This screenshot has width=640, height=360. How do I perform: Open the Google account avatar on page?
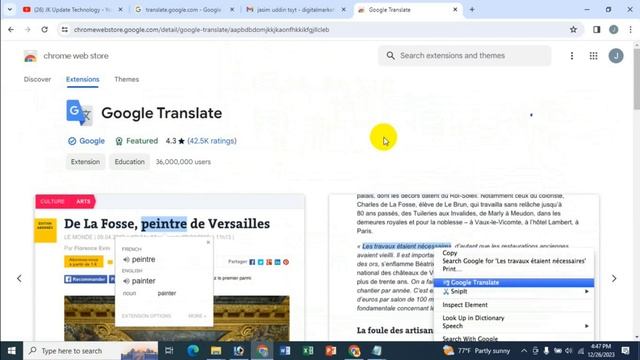point(616,56)
